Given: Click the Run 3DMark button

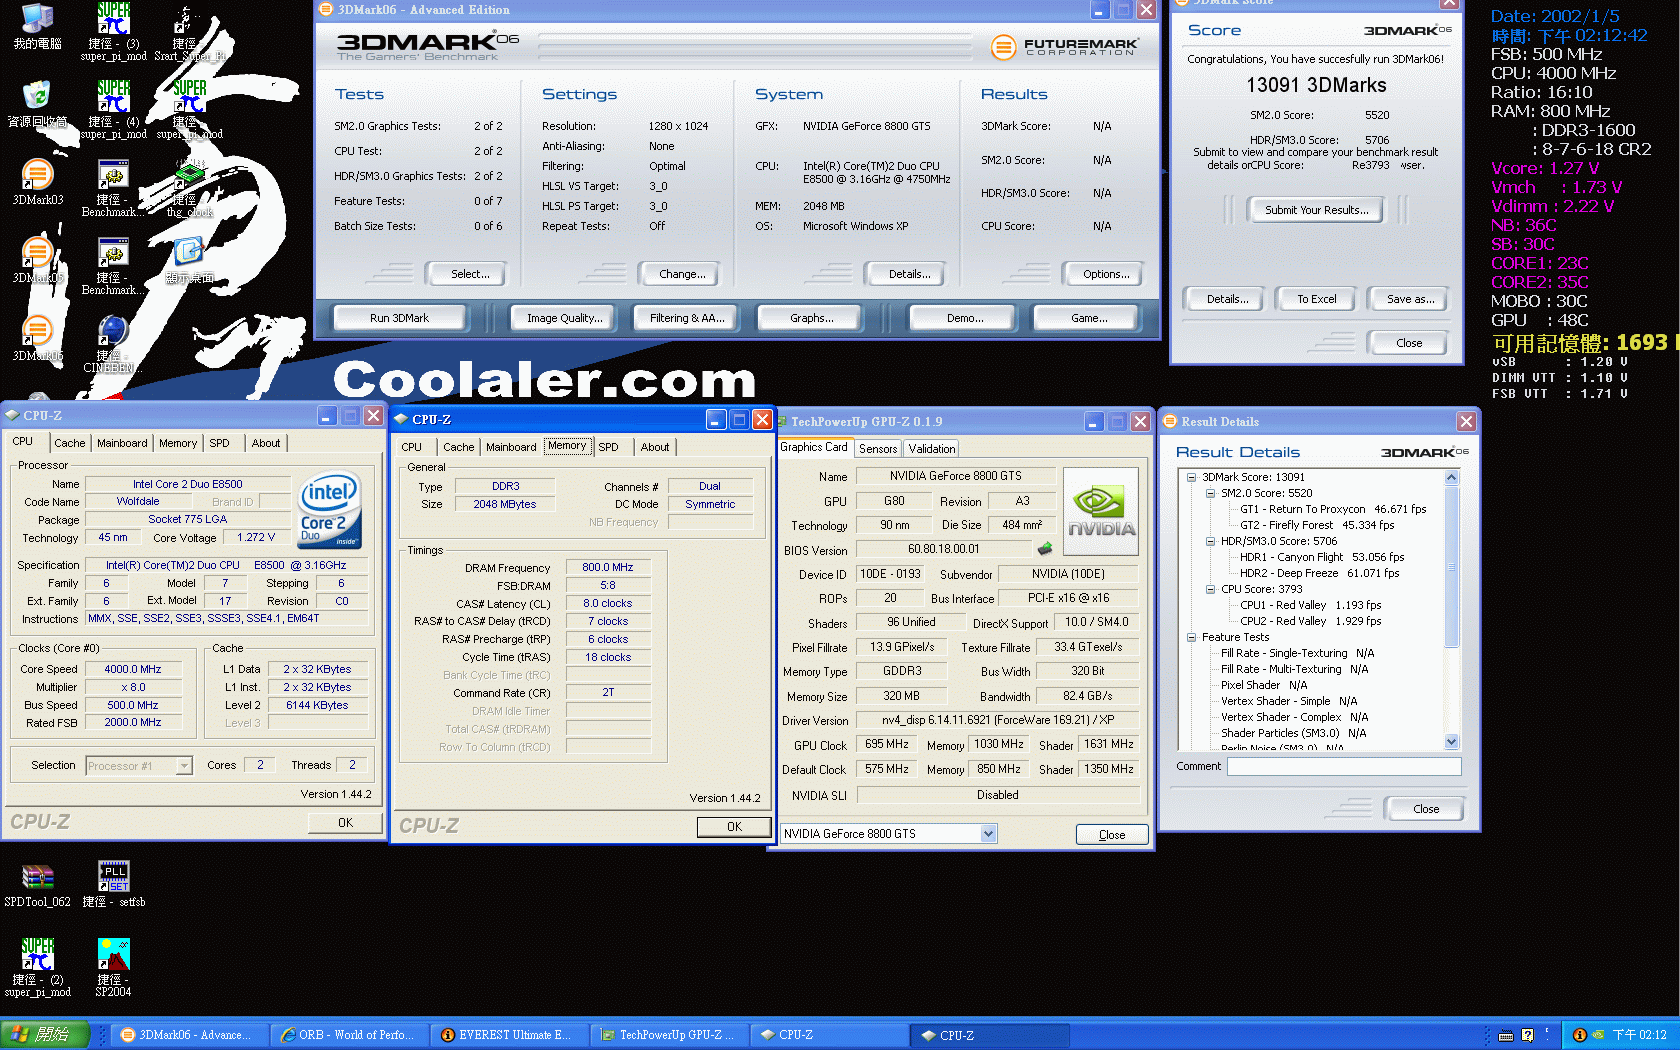Looking at the screenshot, I should click(x=399, y=318).
